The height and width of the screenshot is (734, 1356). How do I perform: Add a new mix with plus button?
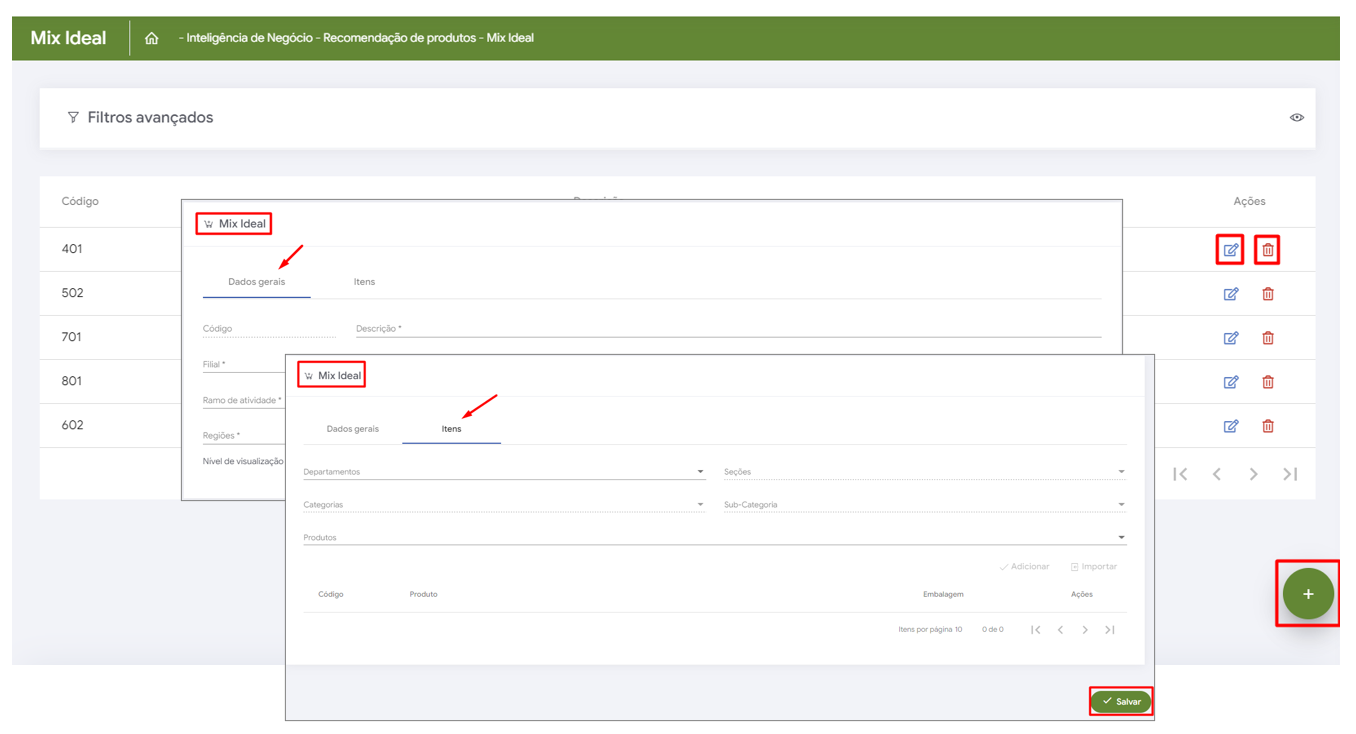1307,594
